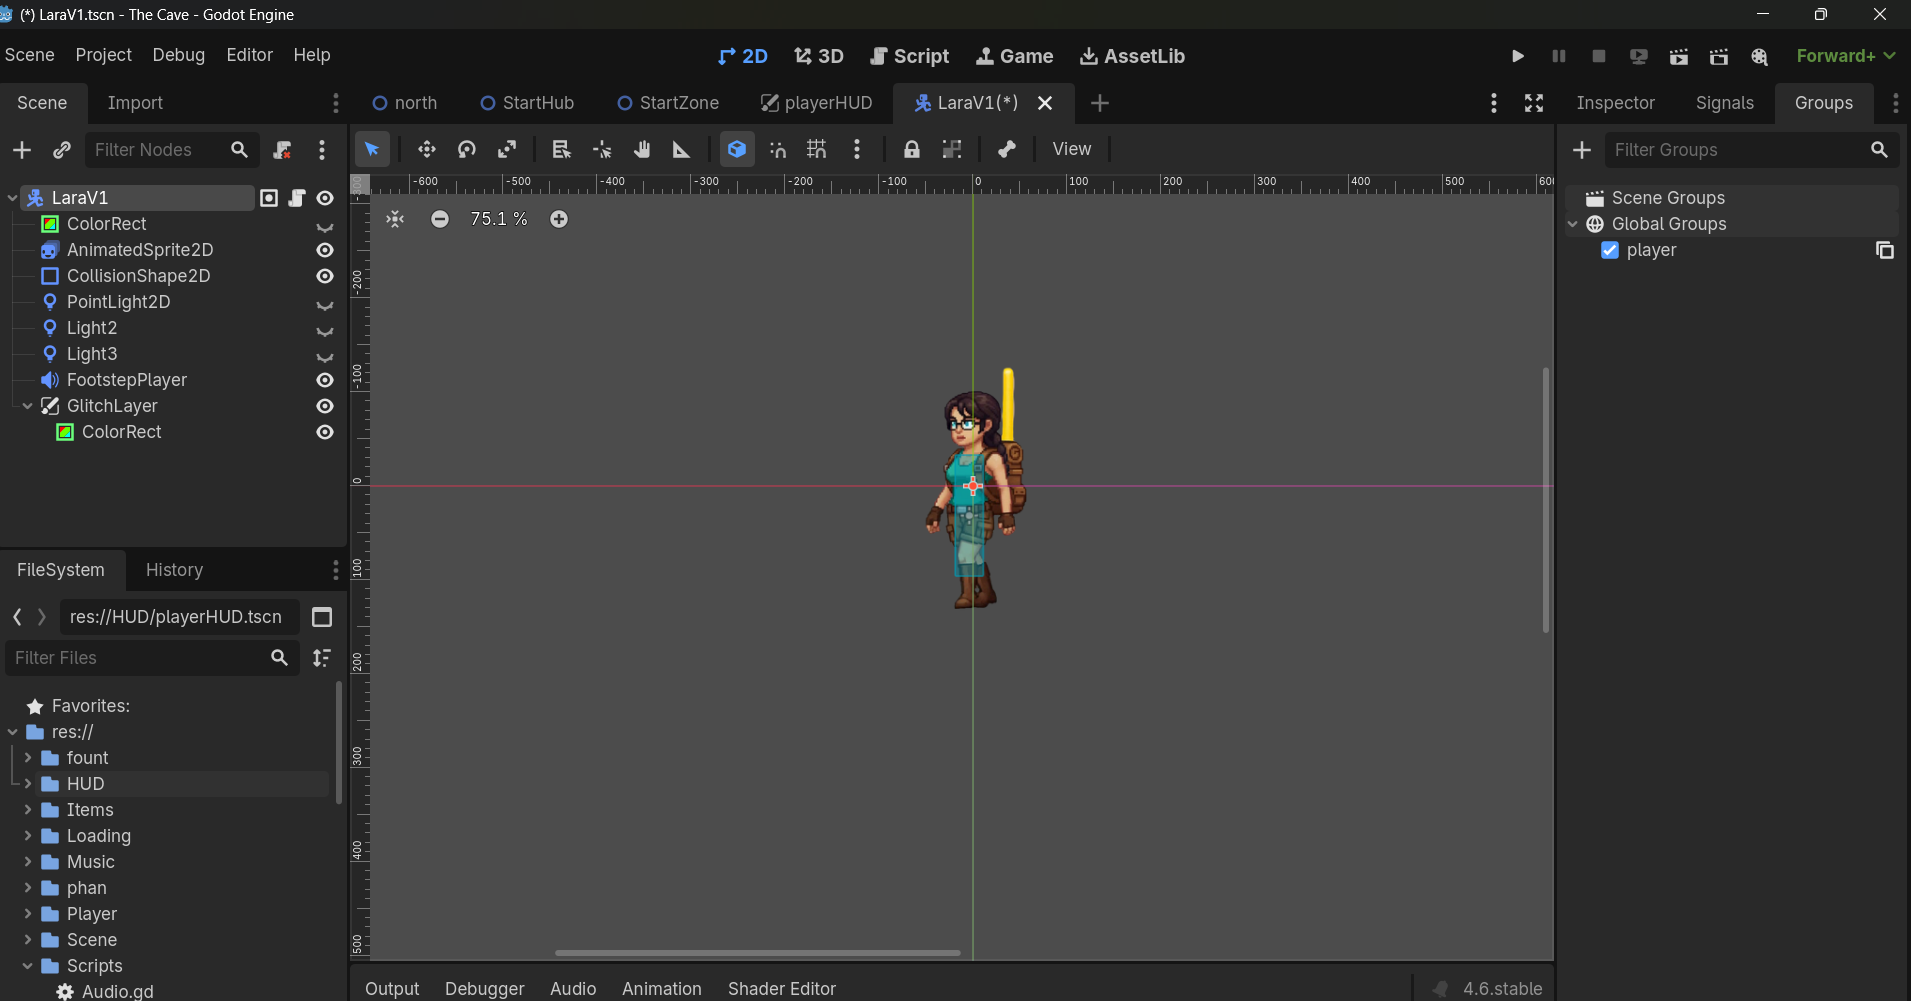
Task: Activate the Scale Mode tool
Action: click(507, 150)
